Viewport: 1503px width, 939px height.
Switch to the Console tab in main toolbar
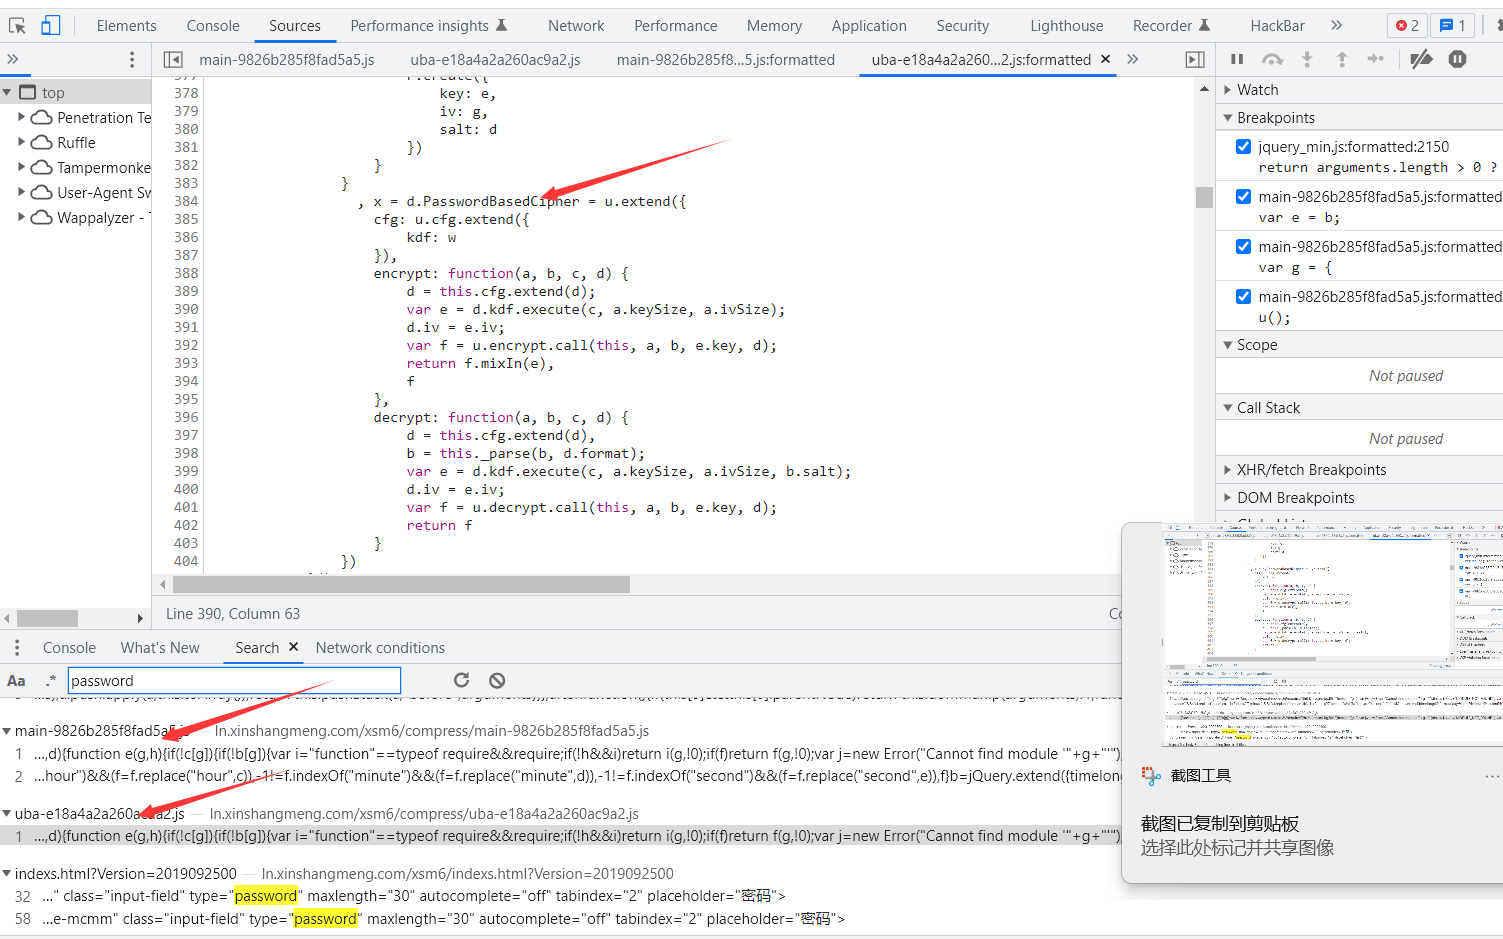point(213,25)
